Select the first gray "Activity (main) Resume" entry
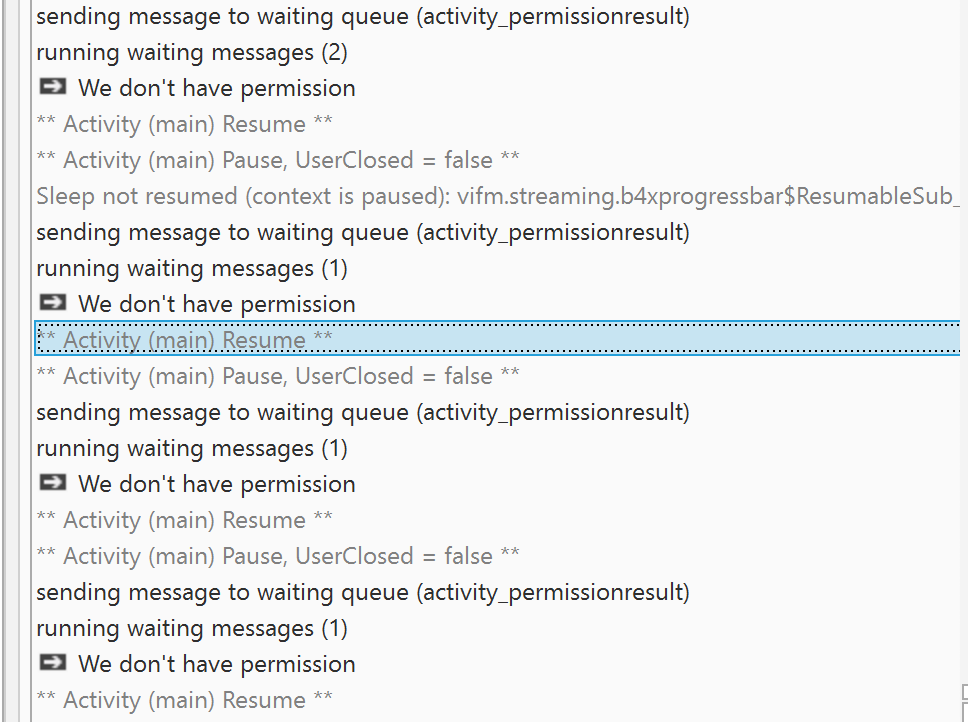The image size is (968, 722). tap(185, 124)
